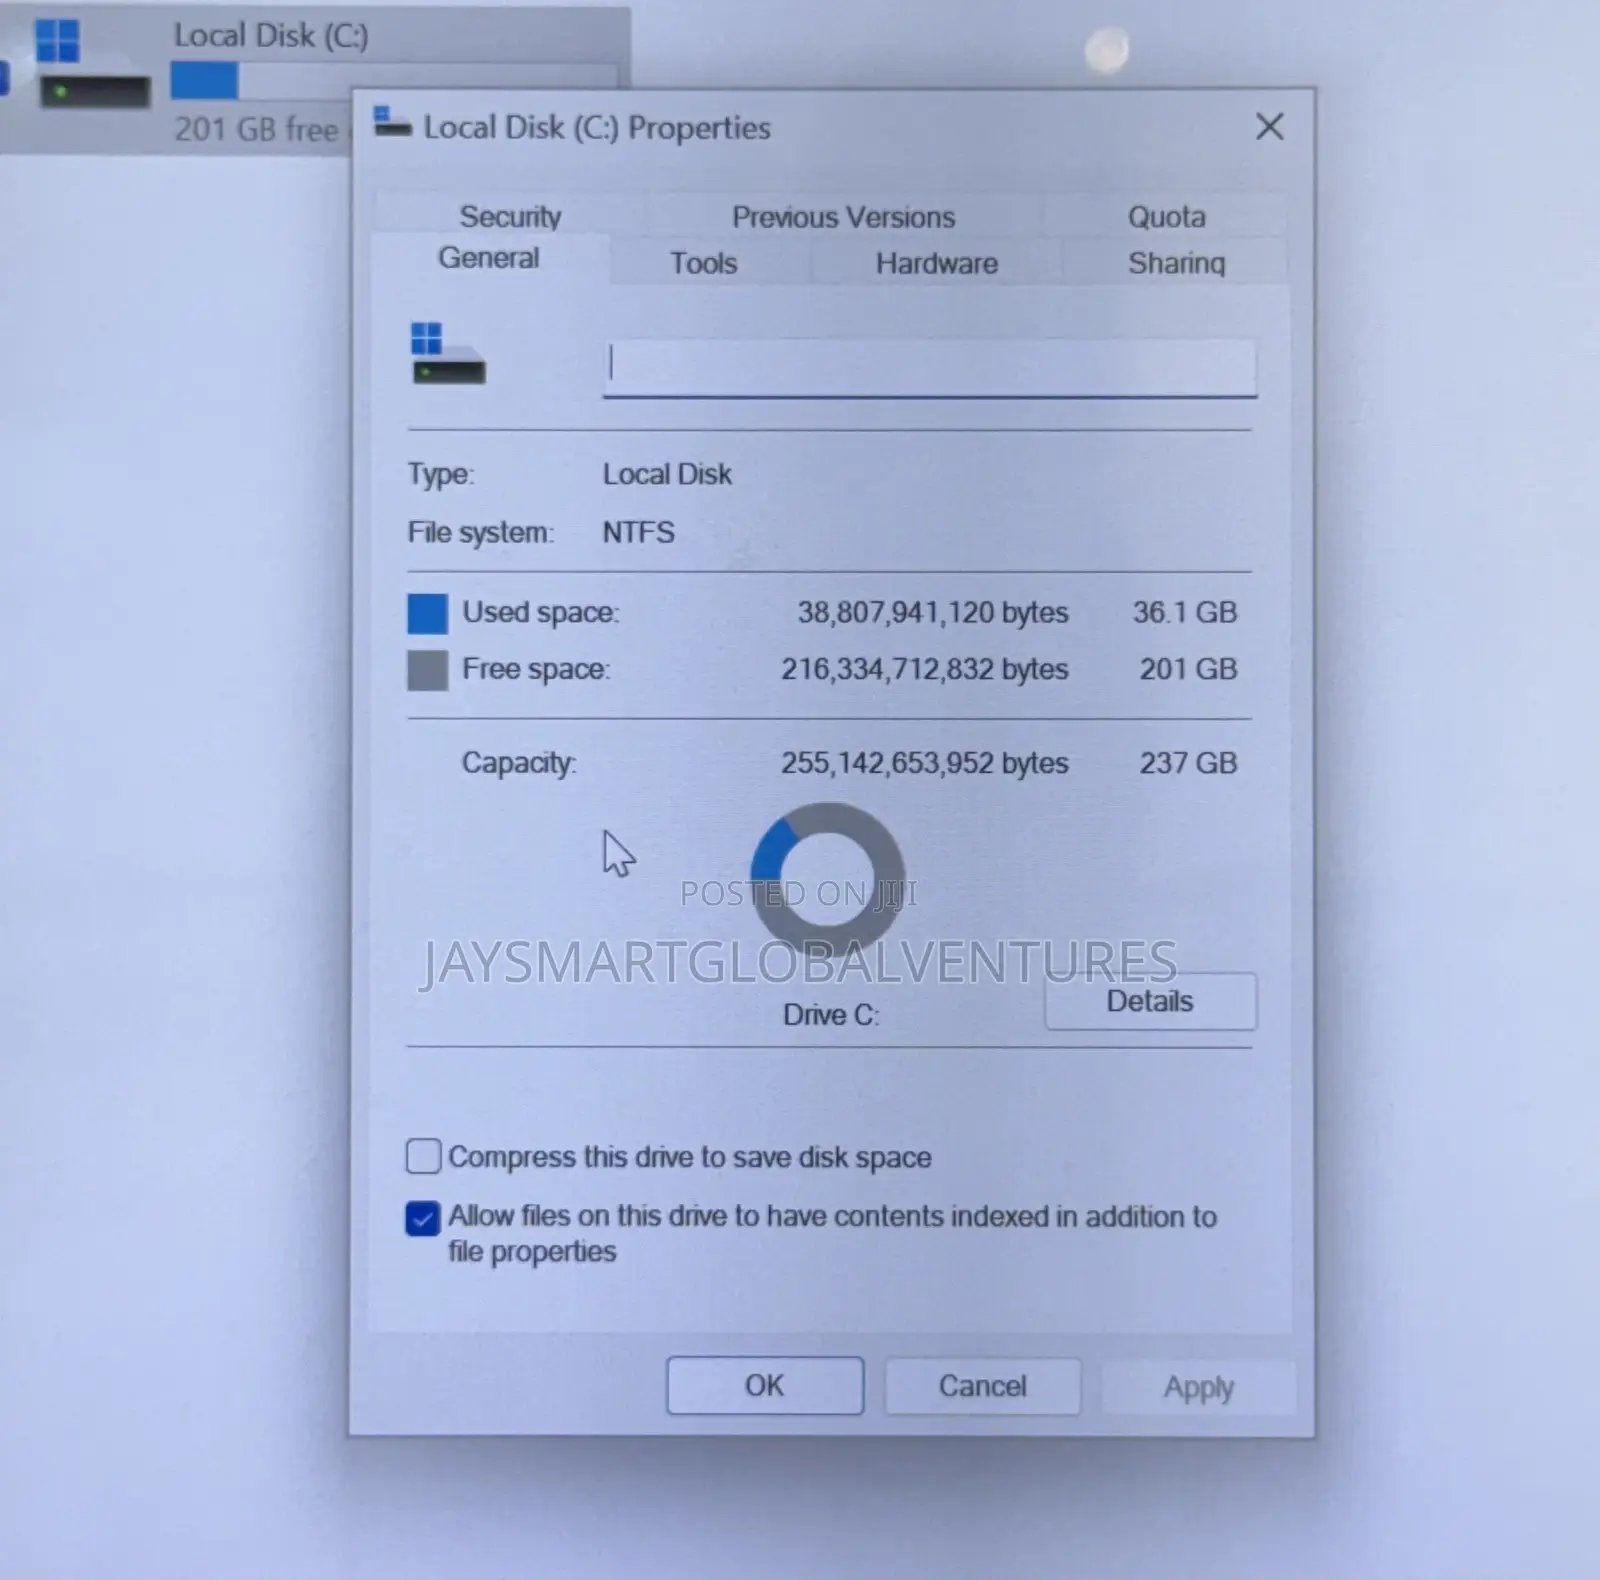The image size is (1600, 1580).
Task: Click the '201 GB free' text in Explorer
Action: [257, 129]
